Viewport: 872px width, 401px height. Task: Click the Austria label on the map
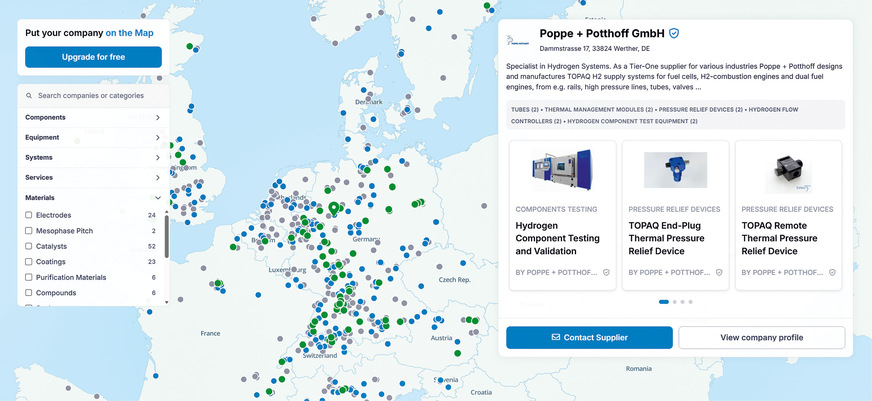(442, 338)
